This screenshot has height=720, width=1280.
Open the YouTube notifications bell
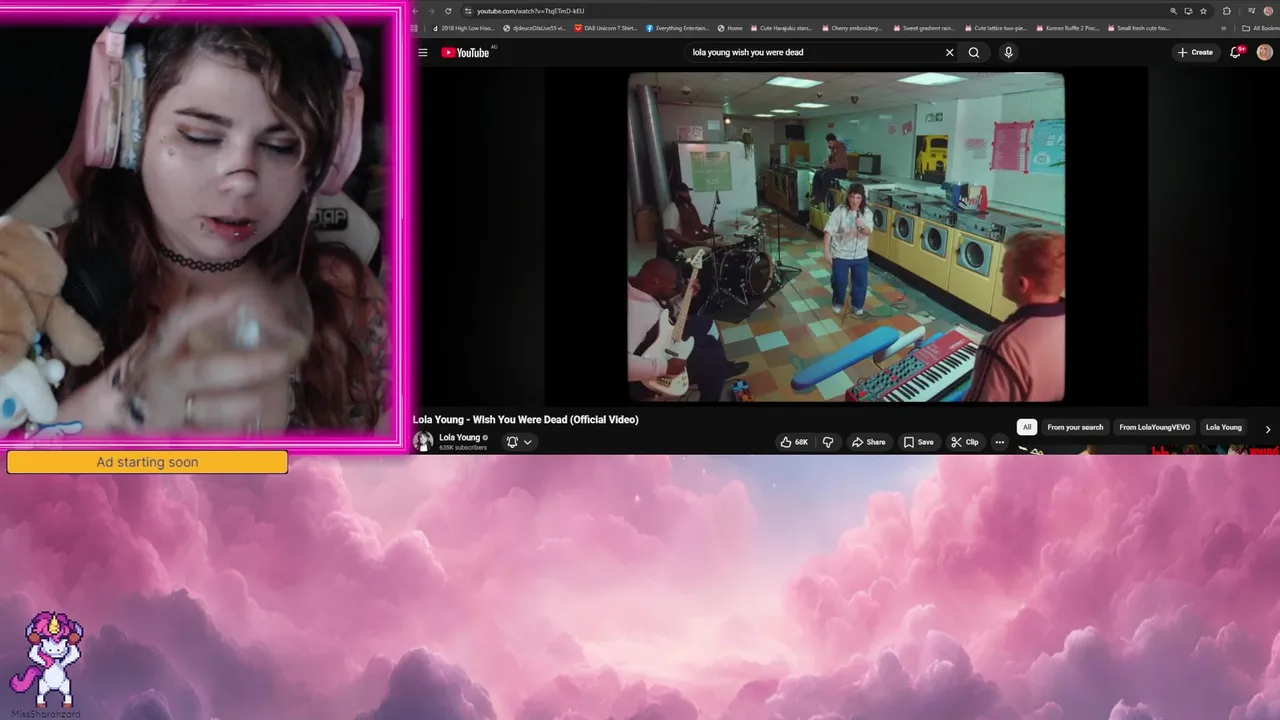pos(1235,52)
